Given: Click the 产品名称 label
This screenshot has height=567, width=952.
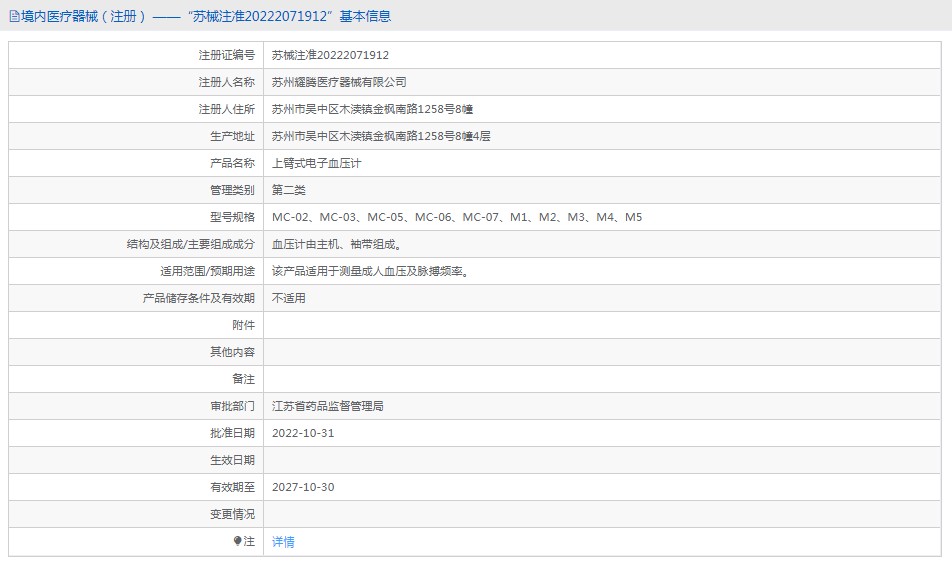Looking at the screenshot, I should point(232,163).
